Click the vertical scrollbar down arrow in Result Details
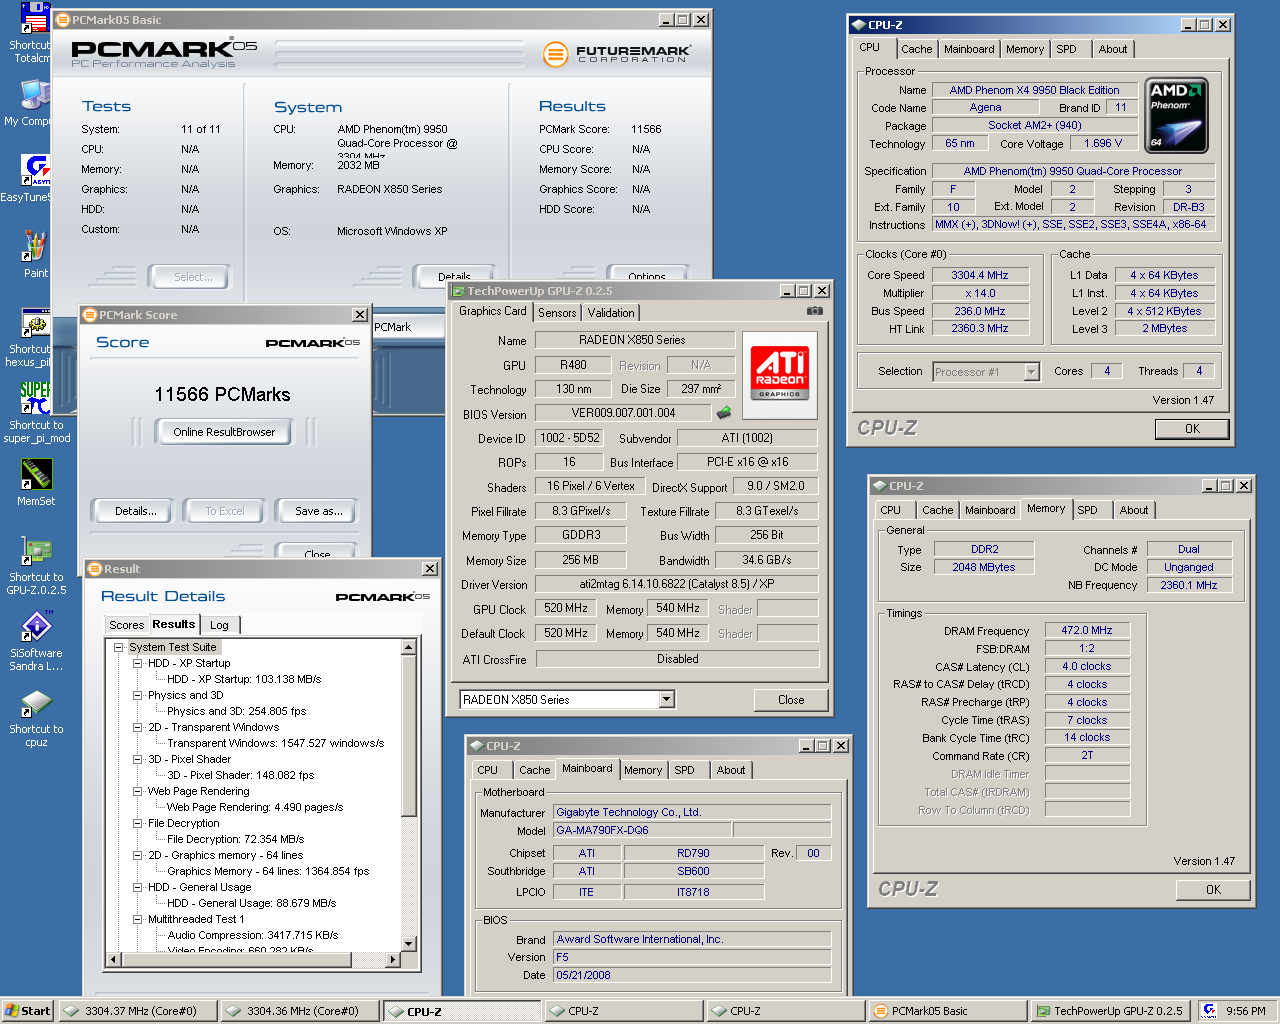Viewport: 1280px width, 1024px height. pyautogui.click(x=408, y=943)
